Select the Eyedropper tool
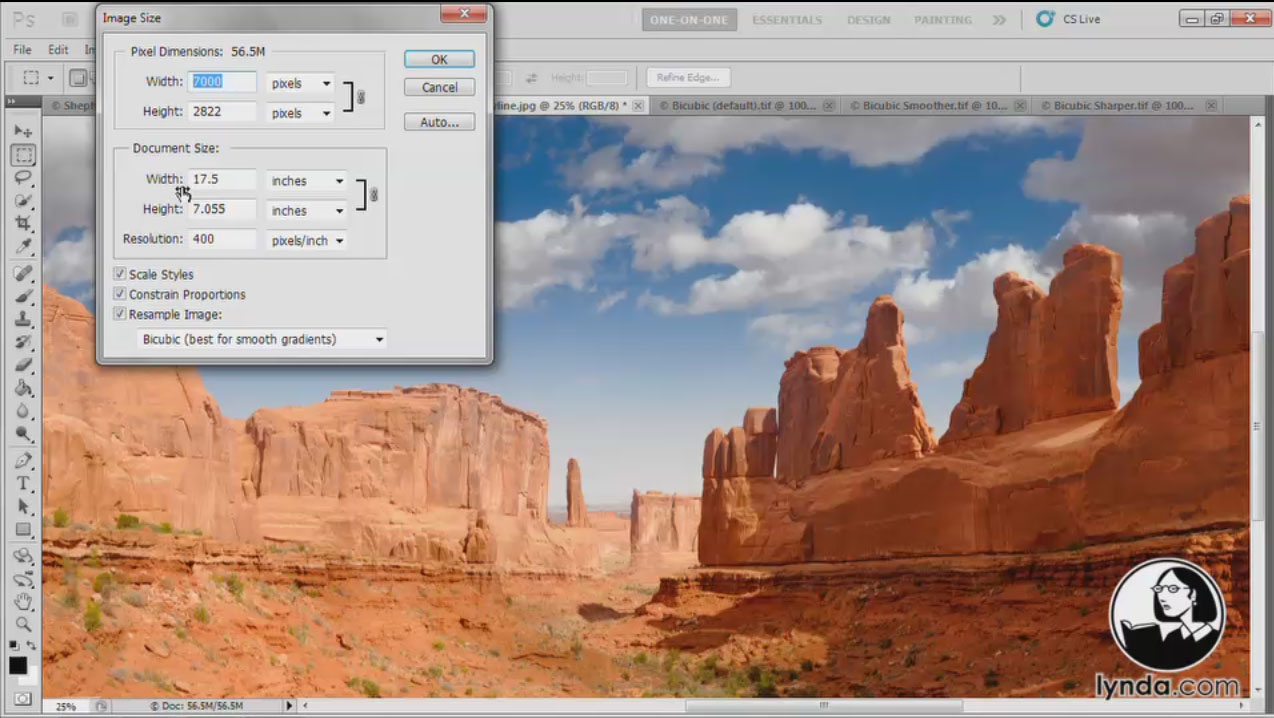The image size is (1274, 718). [x=22, y=247]
